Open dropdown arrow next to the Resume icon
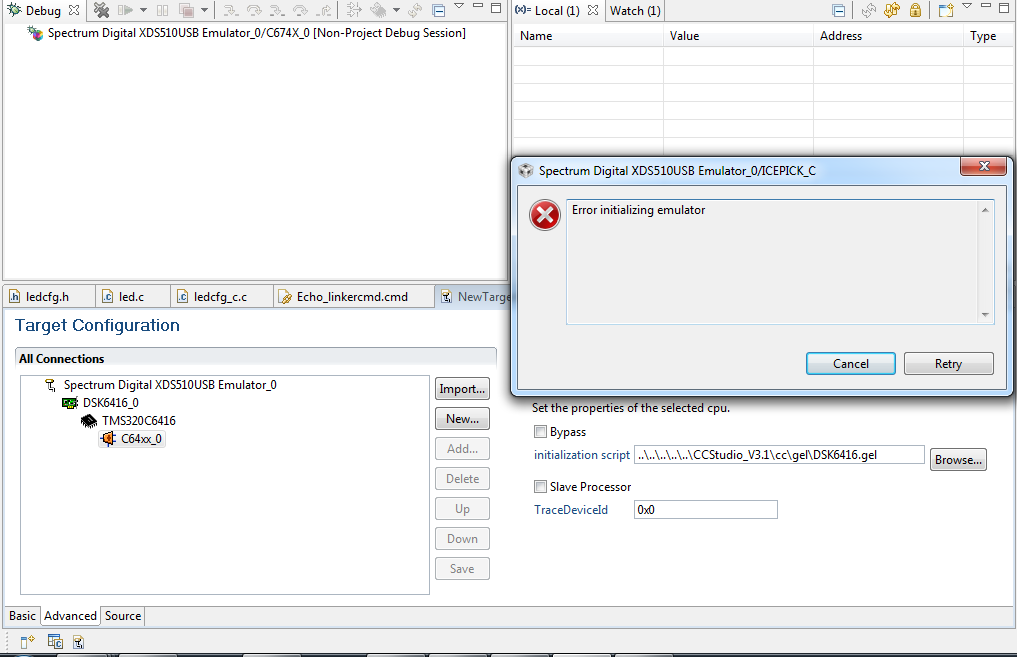This screenshot has width=1017, height=657. [x=143, y=10]
